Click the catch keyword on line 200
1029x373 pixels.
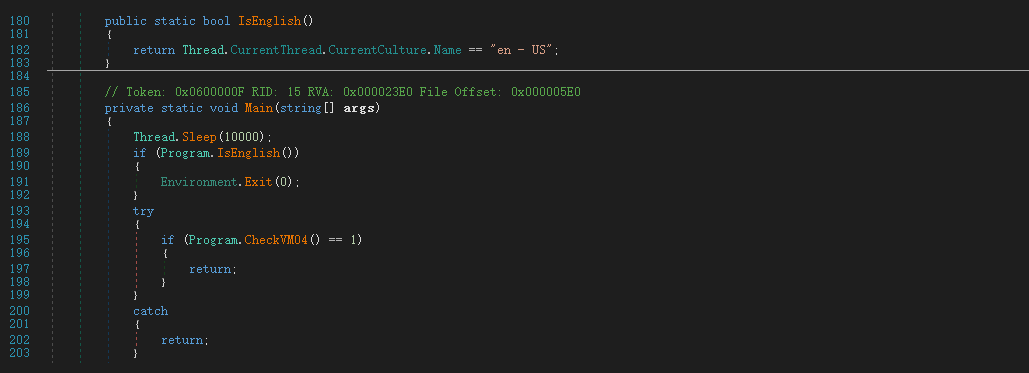tap(150, 311)
